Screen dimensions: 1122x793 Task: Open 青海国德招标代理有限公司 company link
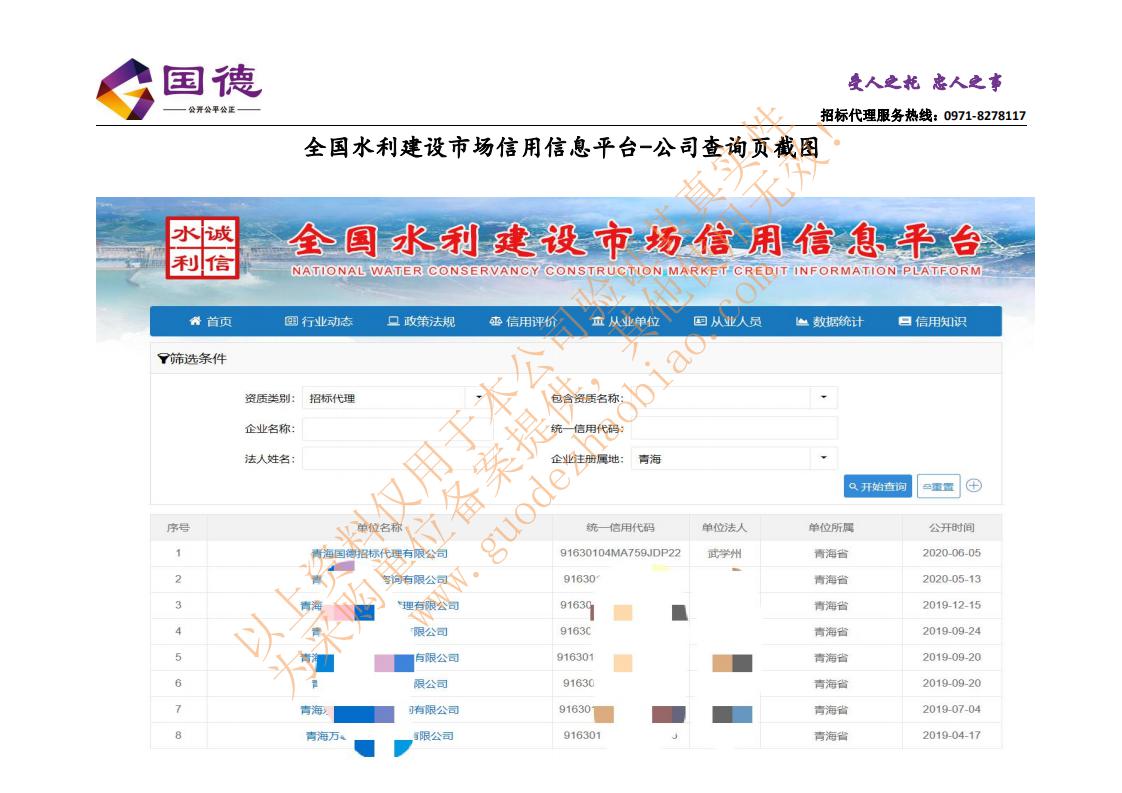point(379,553)
